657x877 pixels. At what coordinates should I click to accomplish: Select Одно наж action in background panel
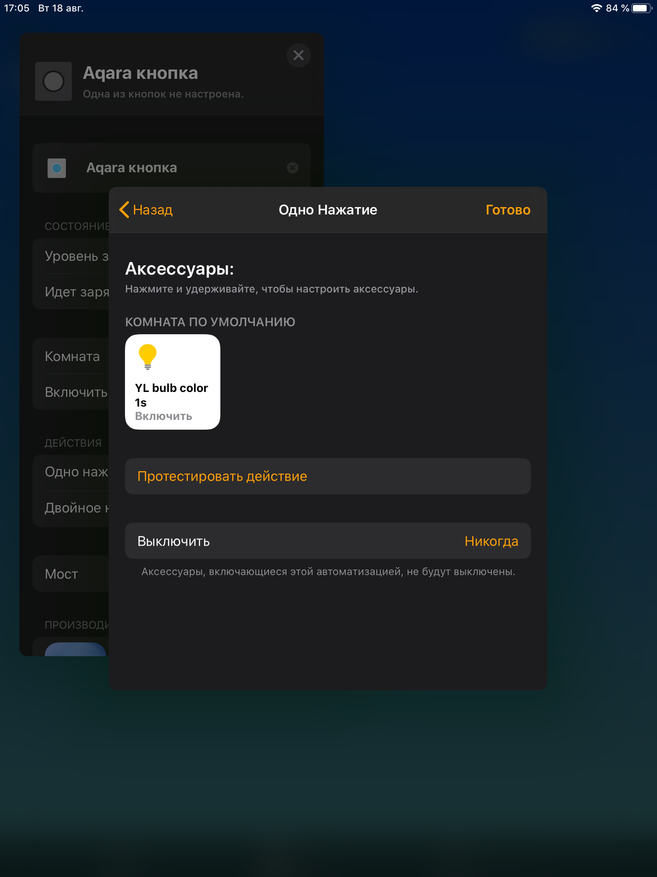[71, 472]
